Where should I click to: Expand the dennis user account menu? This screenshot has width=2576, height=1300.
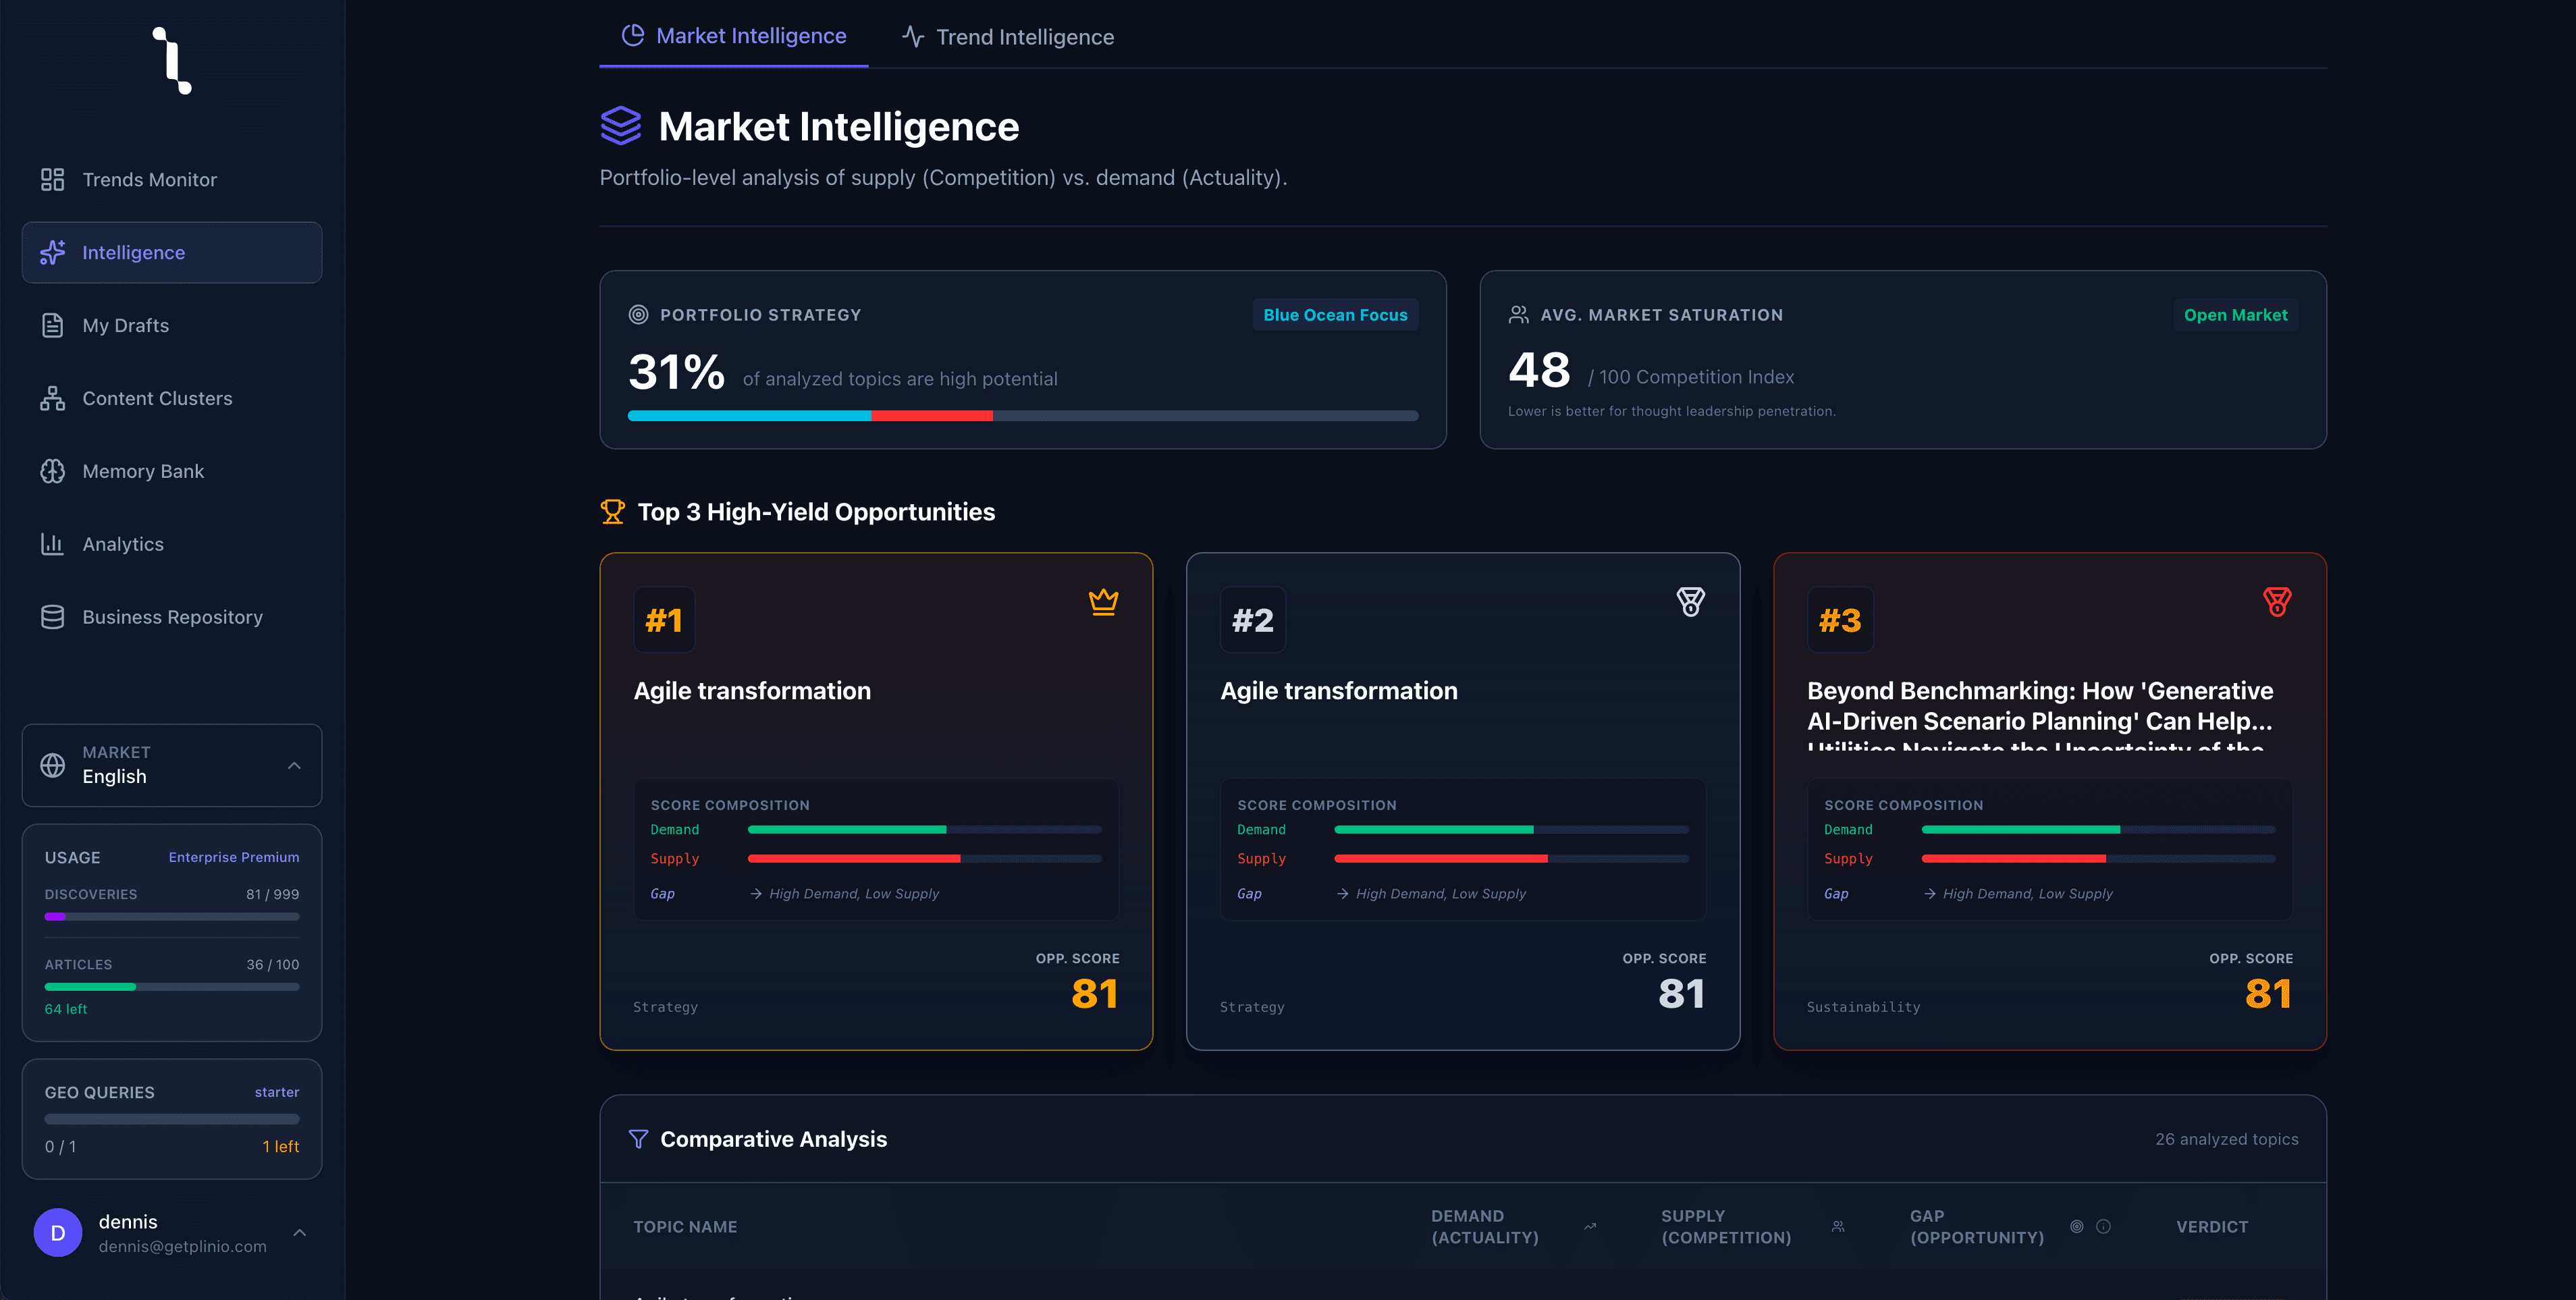click(172, 1233)
